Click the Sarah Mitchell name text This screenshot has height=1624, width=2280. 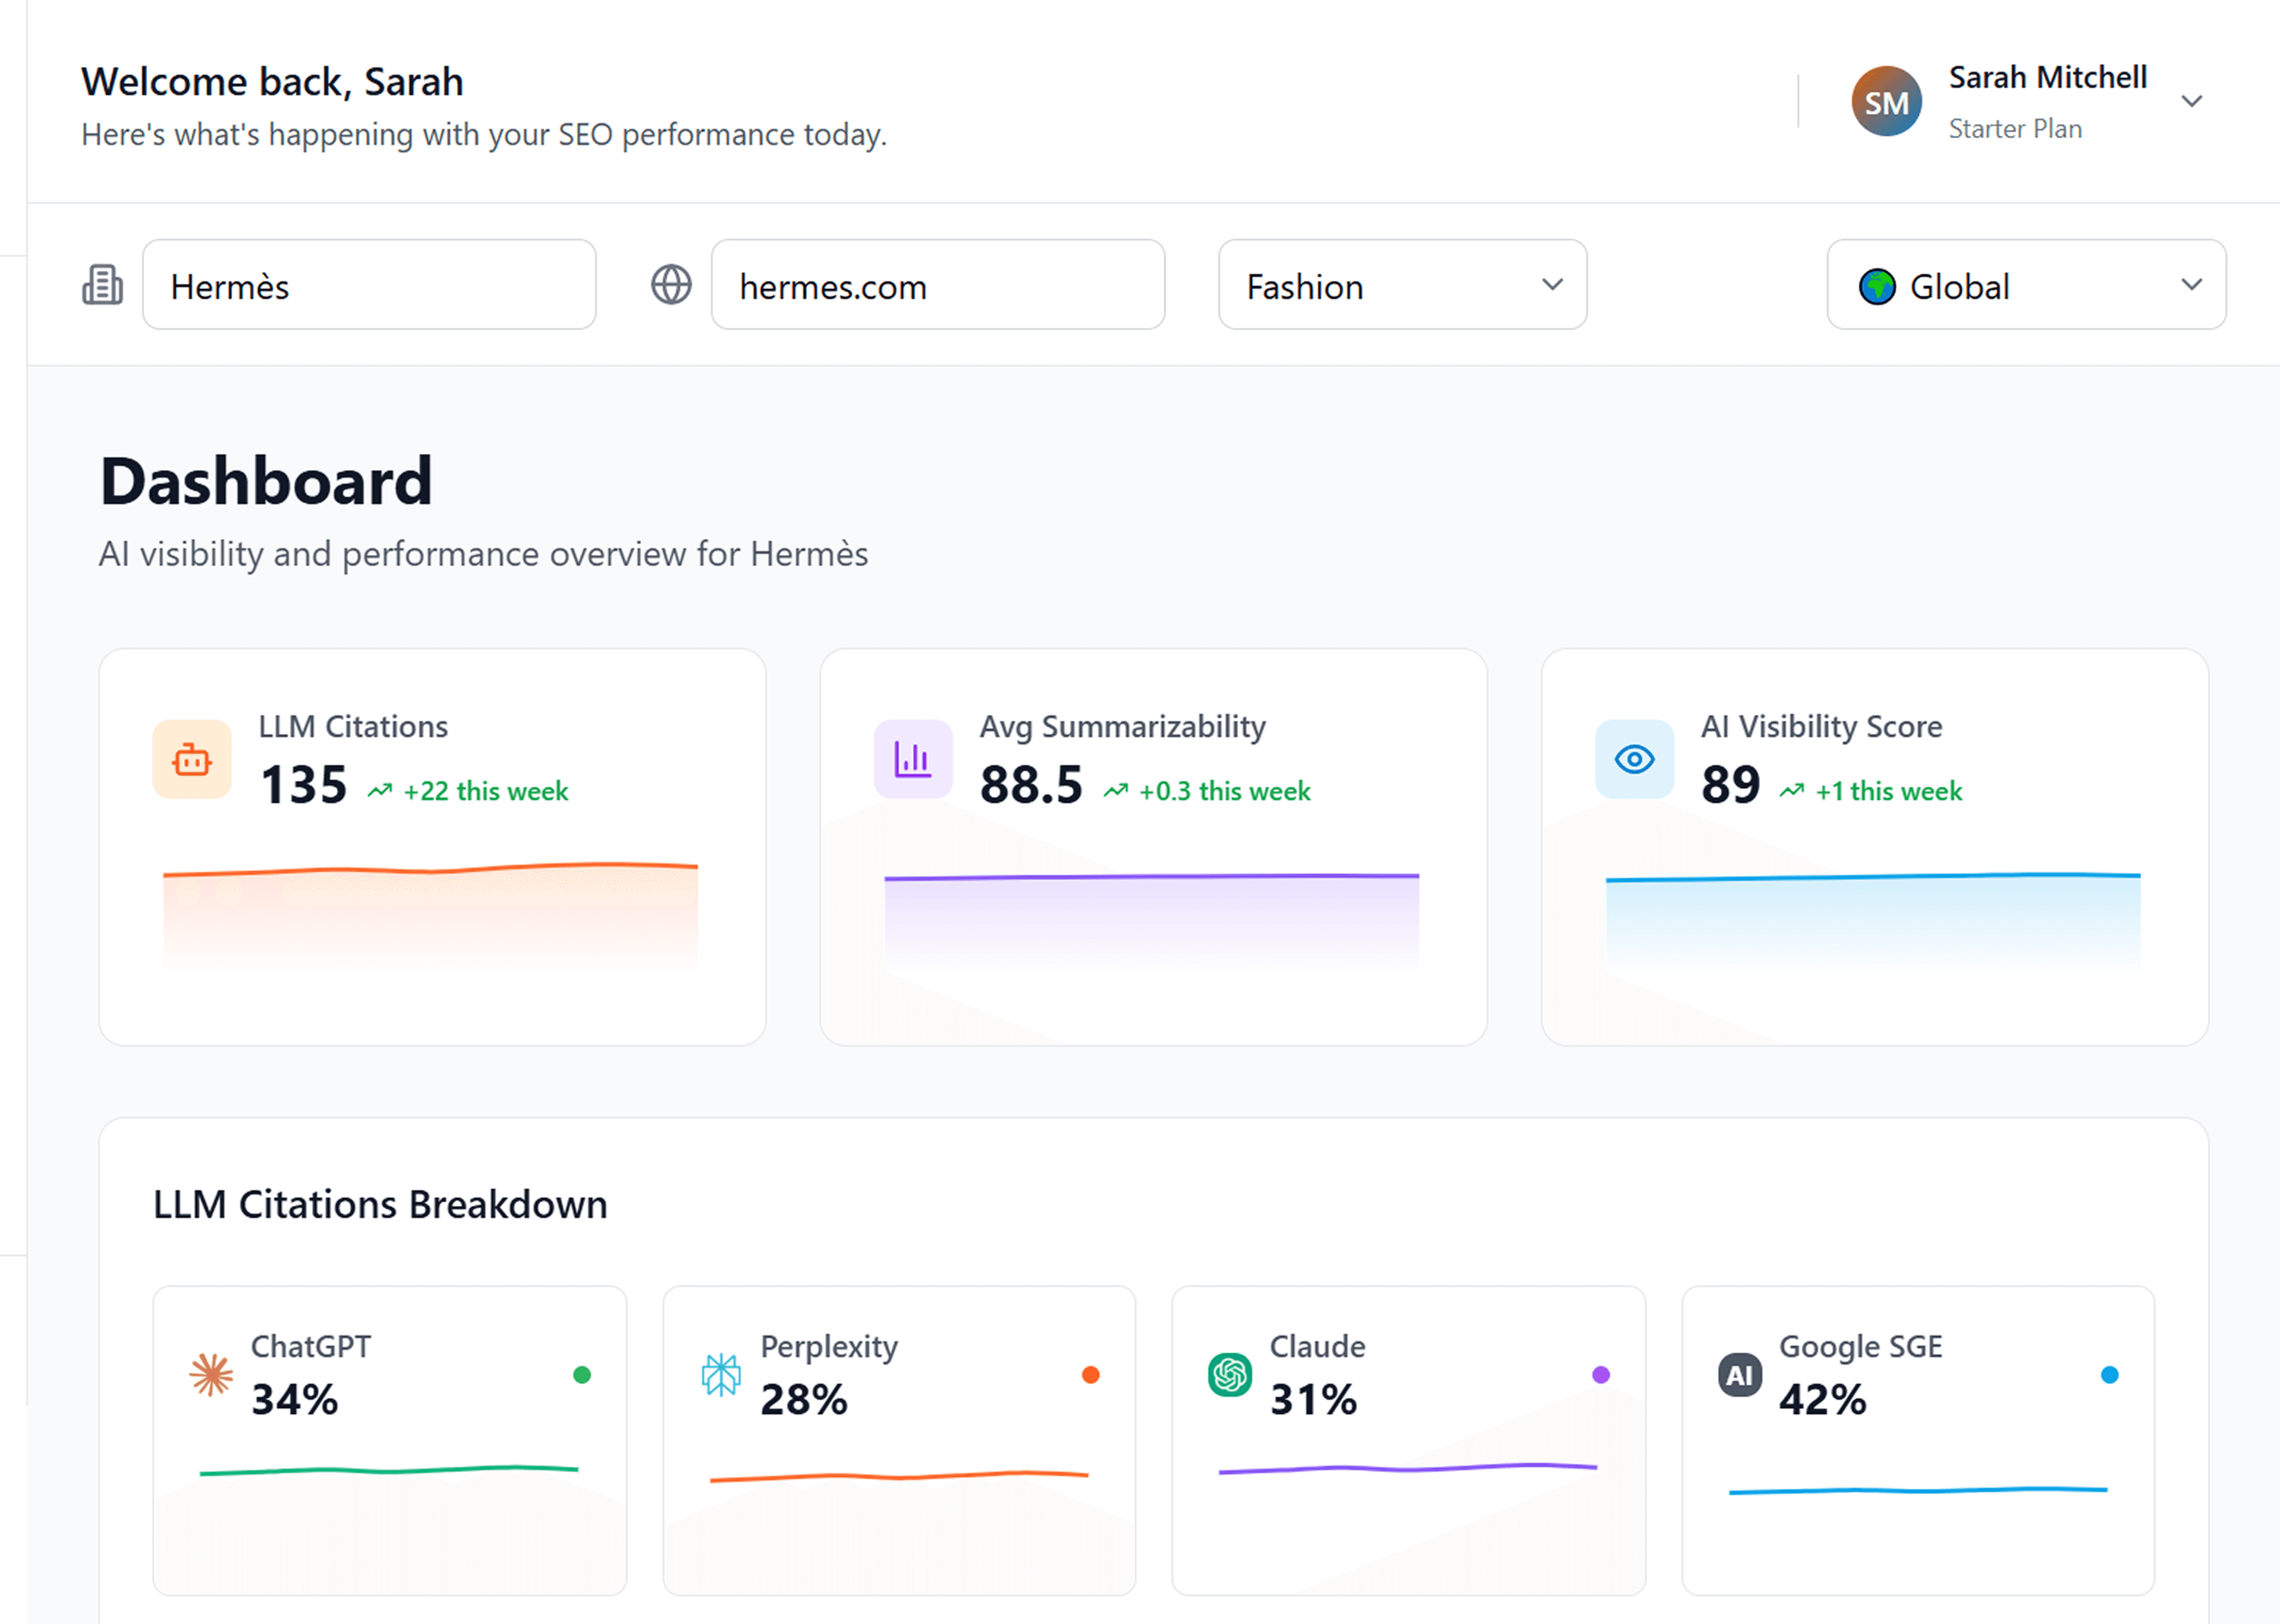pos(2048,77)
